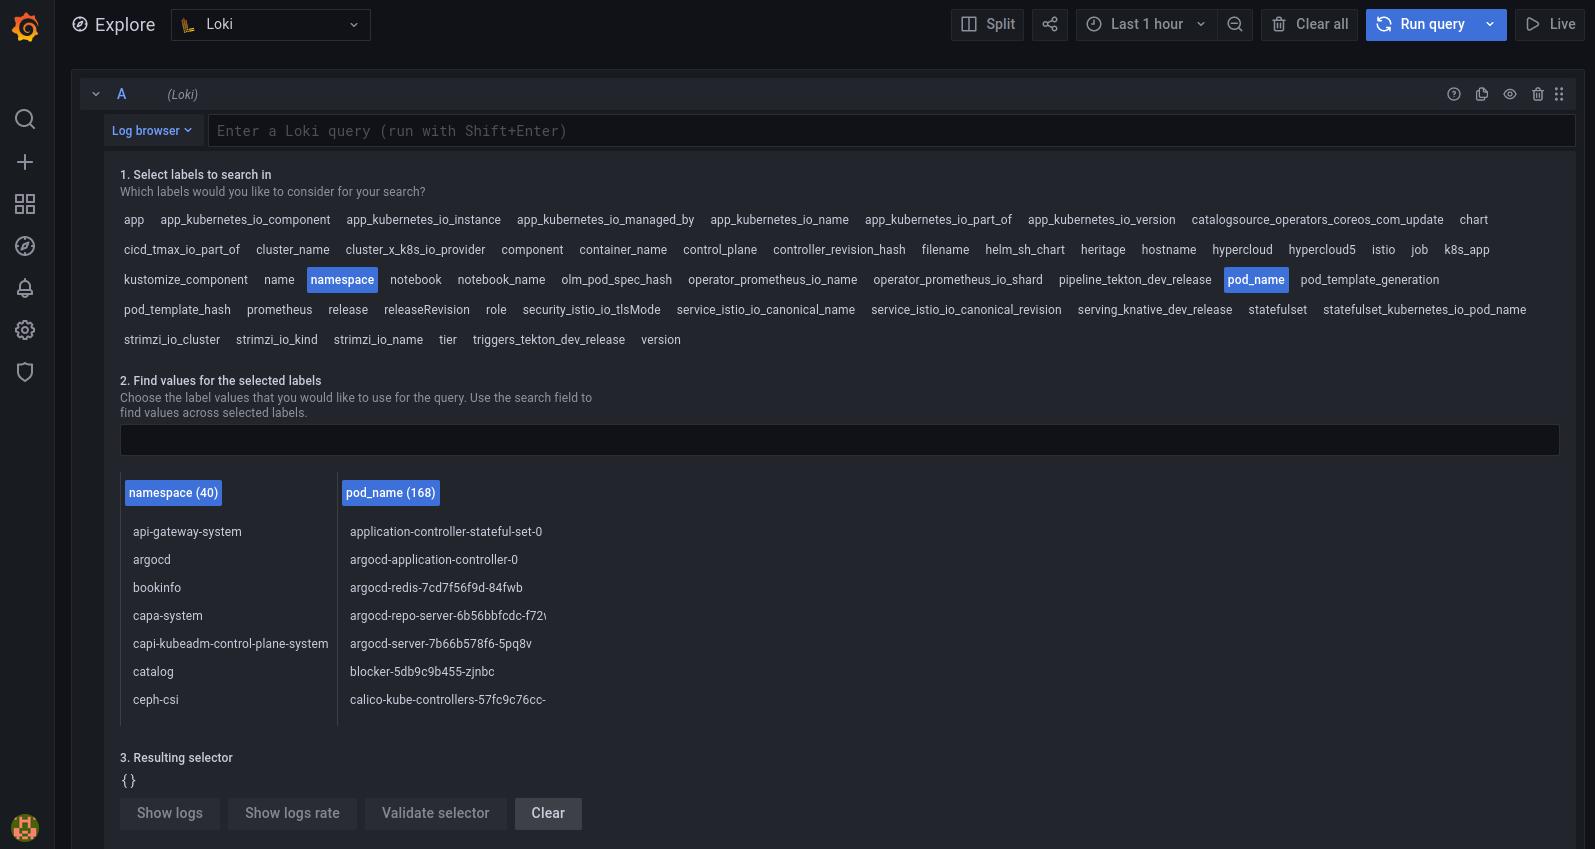1595x849 pixels.
Task: Select the filename label
Action: (x=945, y=250)
